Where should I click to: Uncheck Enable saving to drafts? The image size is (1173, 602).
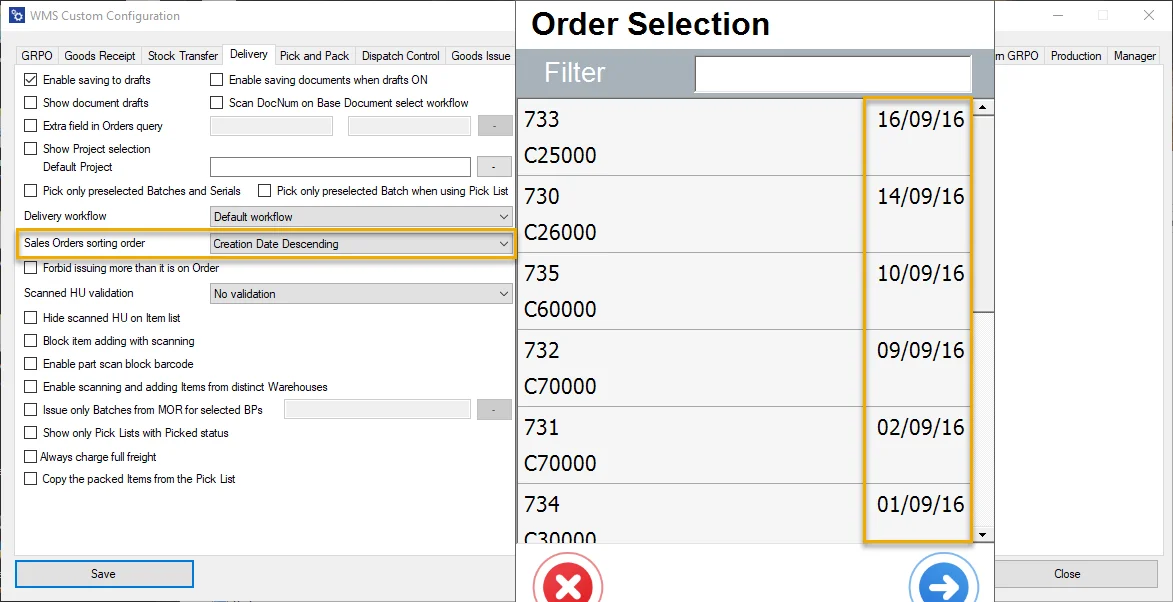pyautogui.click(x=31, y=79)
